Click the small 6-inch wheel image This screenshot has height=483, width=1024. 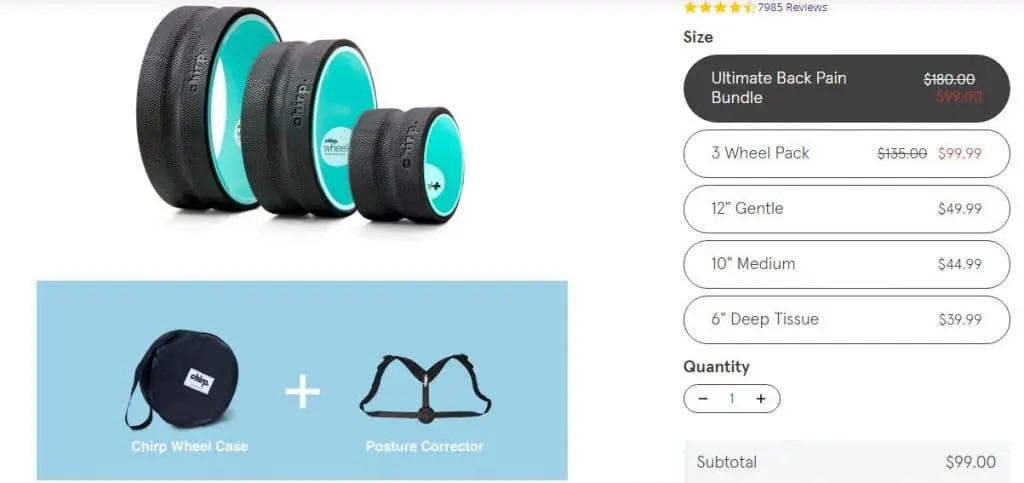click(406, 165)
